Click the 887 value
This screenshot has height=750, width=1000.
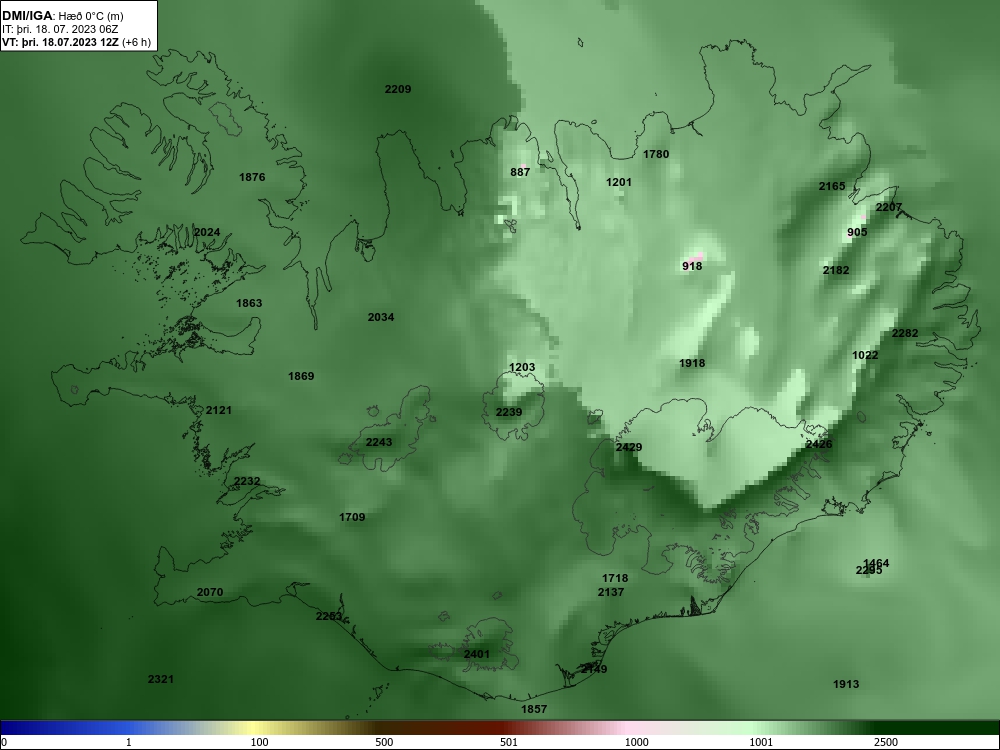point(520,172)
